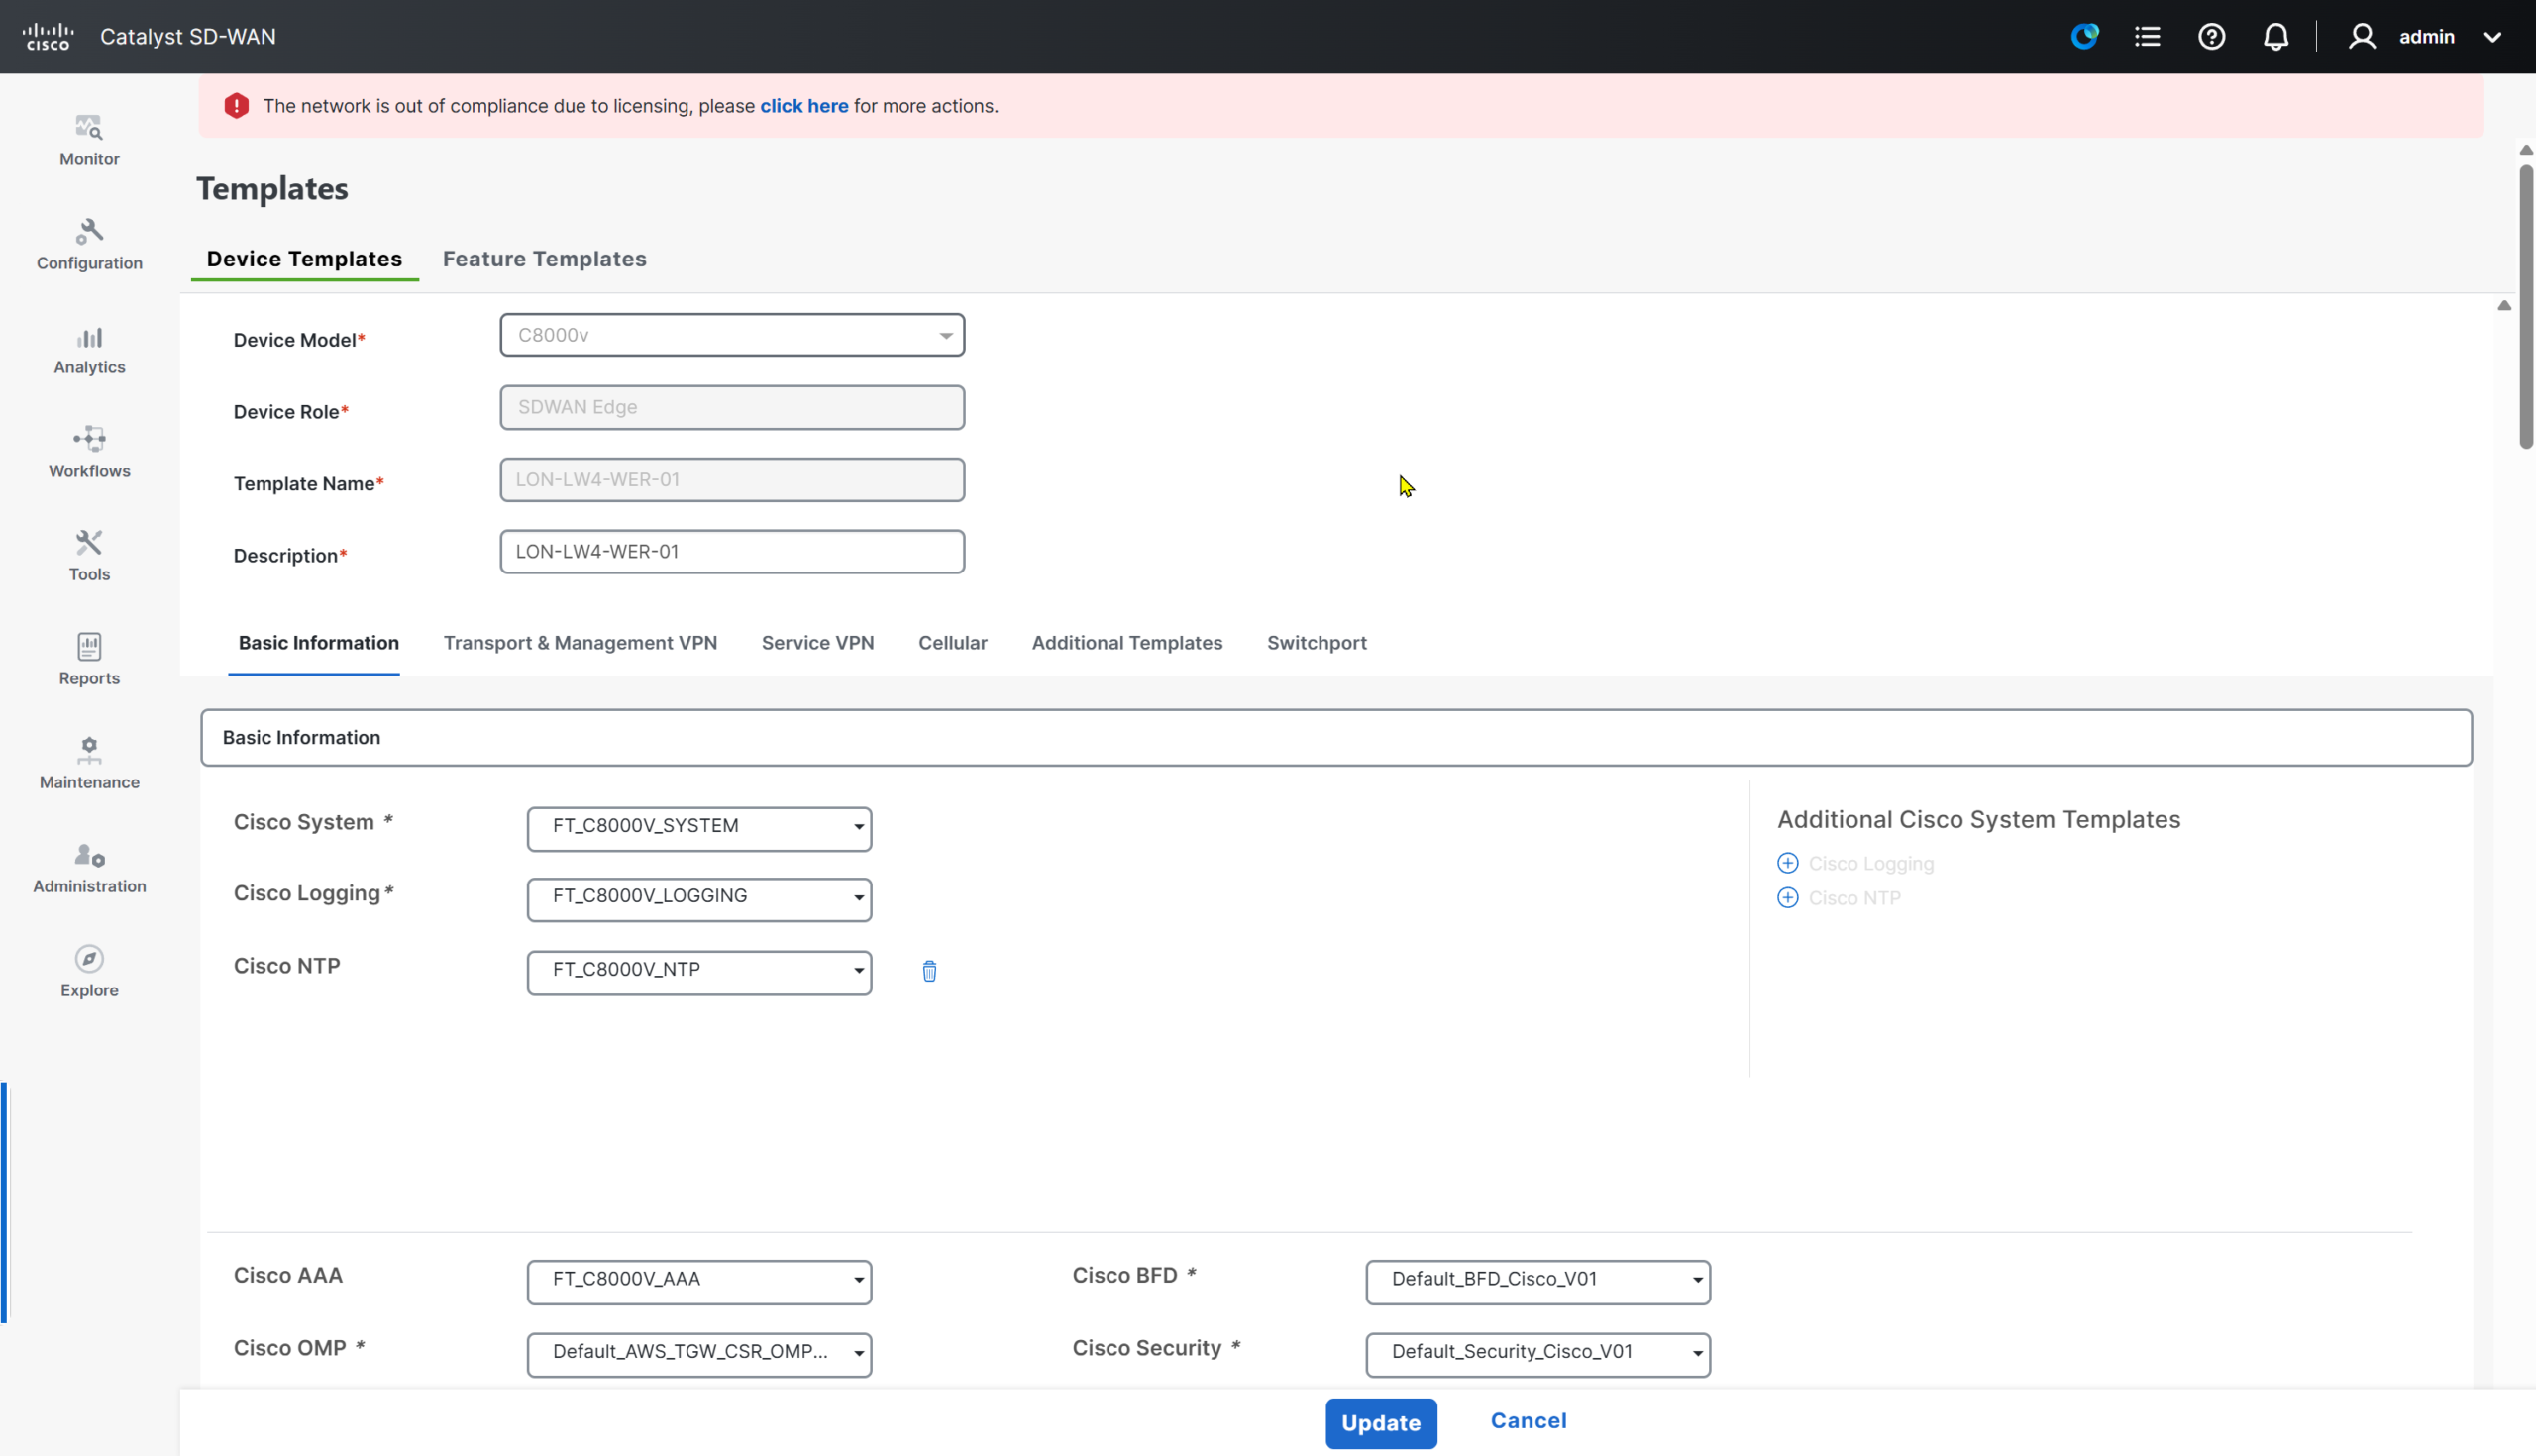Open the Maintenance sidebar section
Viewport: 2536px width, 1456px height.
89,764
